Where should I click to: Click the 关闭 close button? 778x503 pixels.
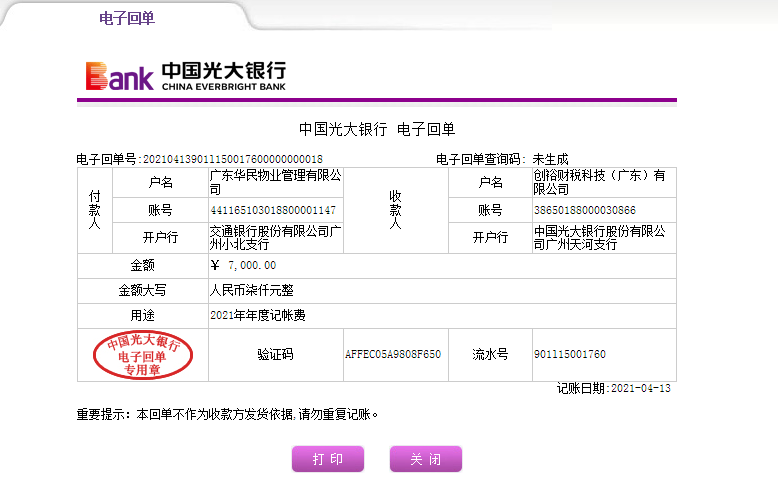point(426,459)
